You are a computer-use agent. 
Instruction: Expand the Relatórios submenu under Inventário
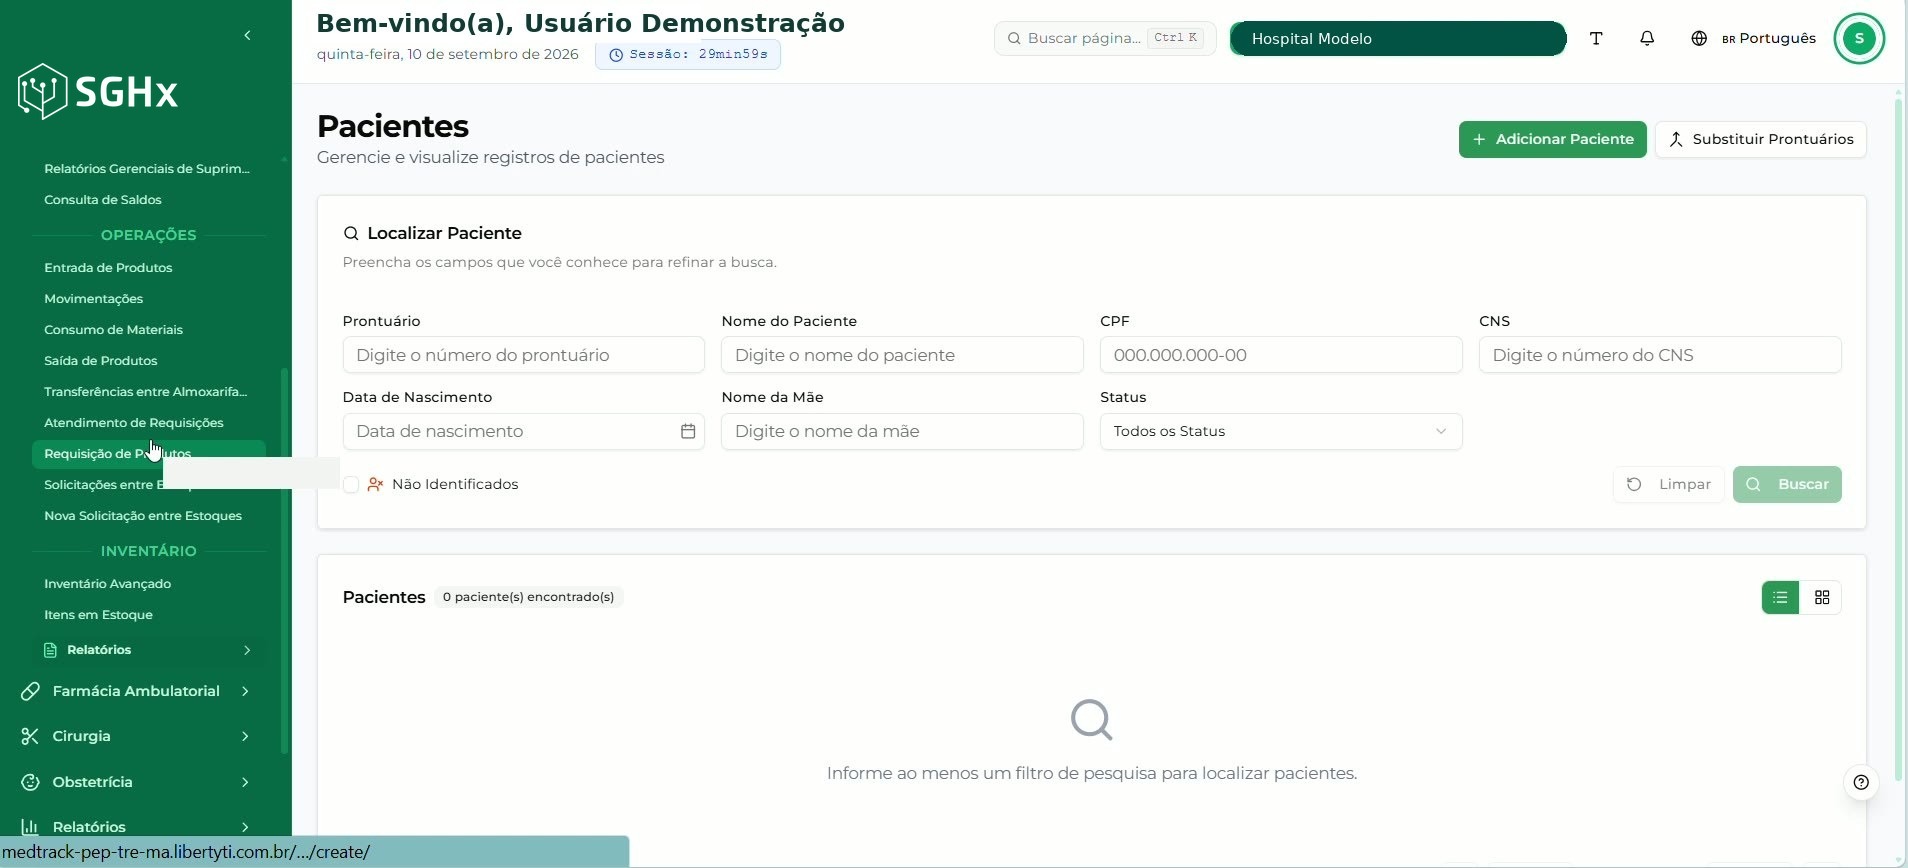[x=148, y=650]
